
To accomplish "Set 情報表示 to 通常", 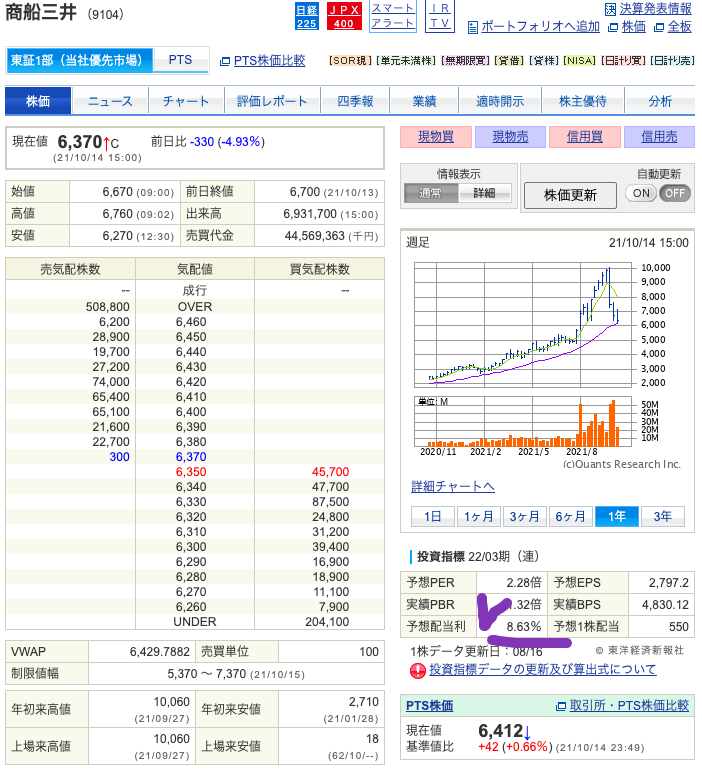I will [x=431, y=193].
